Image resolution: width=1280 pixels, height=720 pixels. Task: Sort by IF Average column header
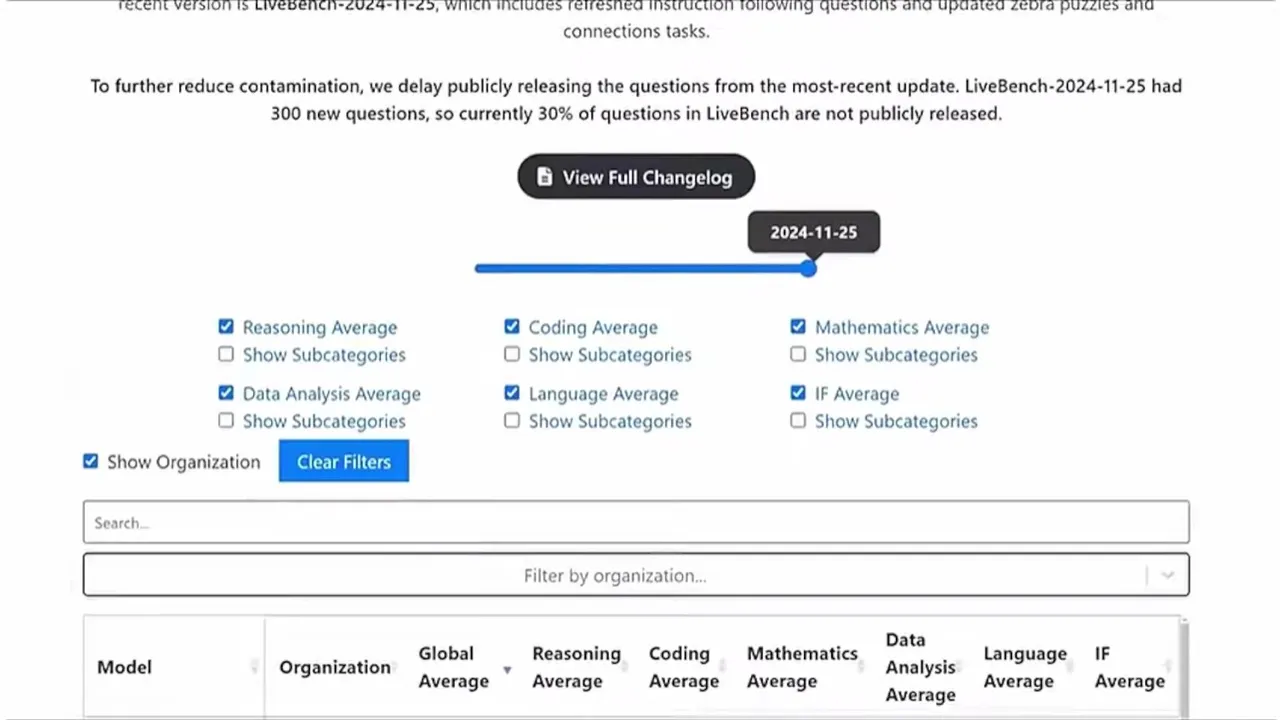click(1129, 667)
